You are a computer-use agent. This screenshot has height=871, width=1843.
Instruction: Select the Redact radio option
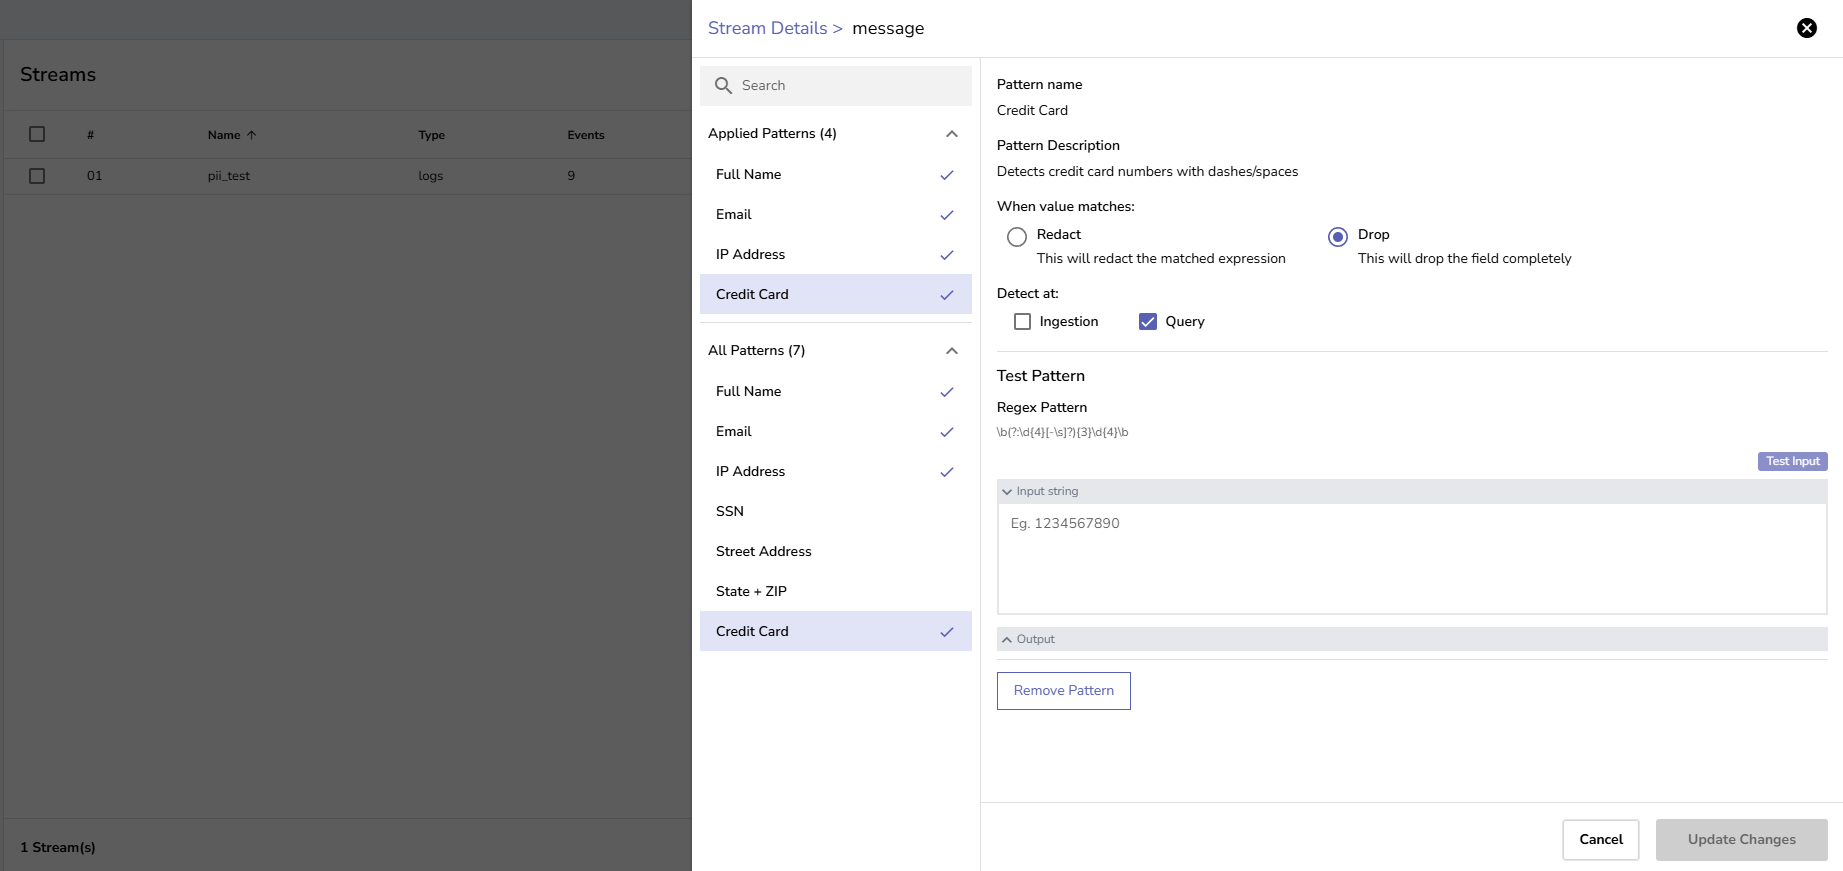pos(1017,237)
